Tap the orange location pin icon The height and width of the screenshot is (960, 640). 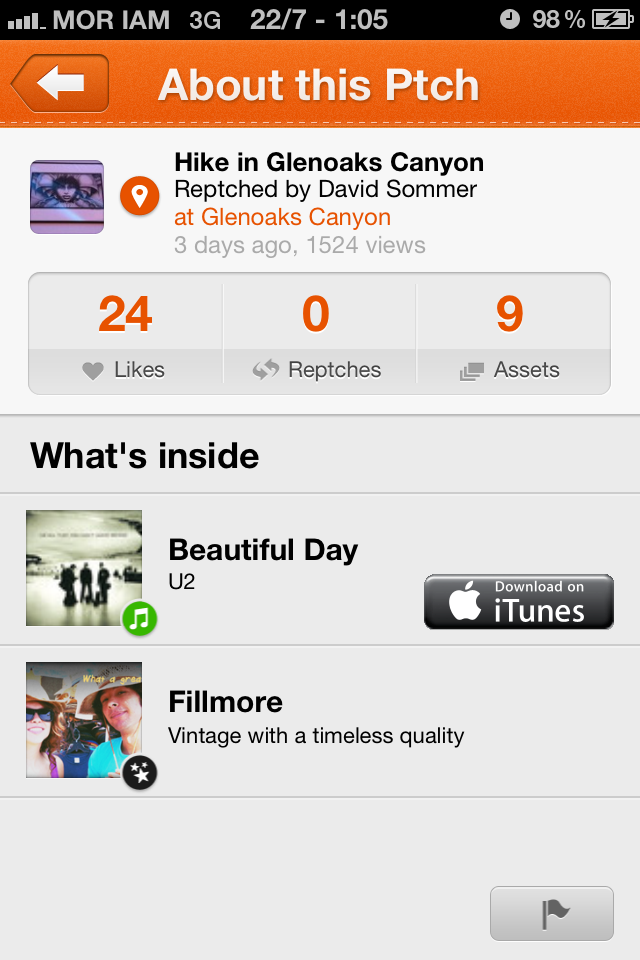click(x=140, y=196)
